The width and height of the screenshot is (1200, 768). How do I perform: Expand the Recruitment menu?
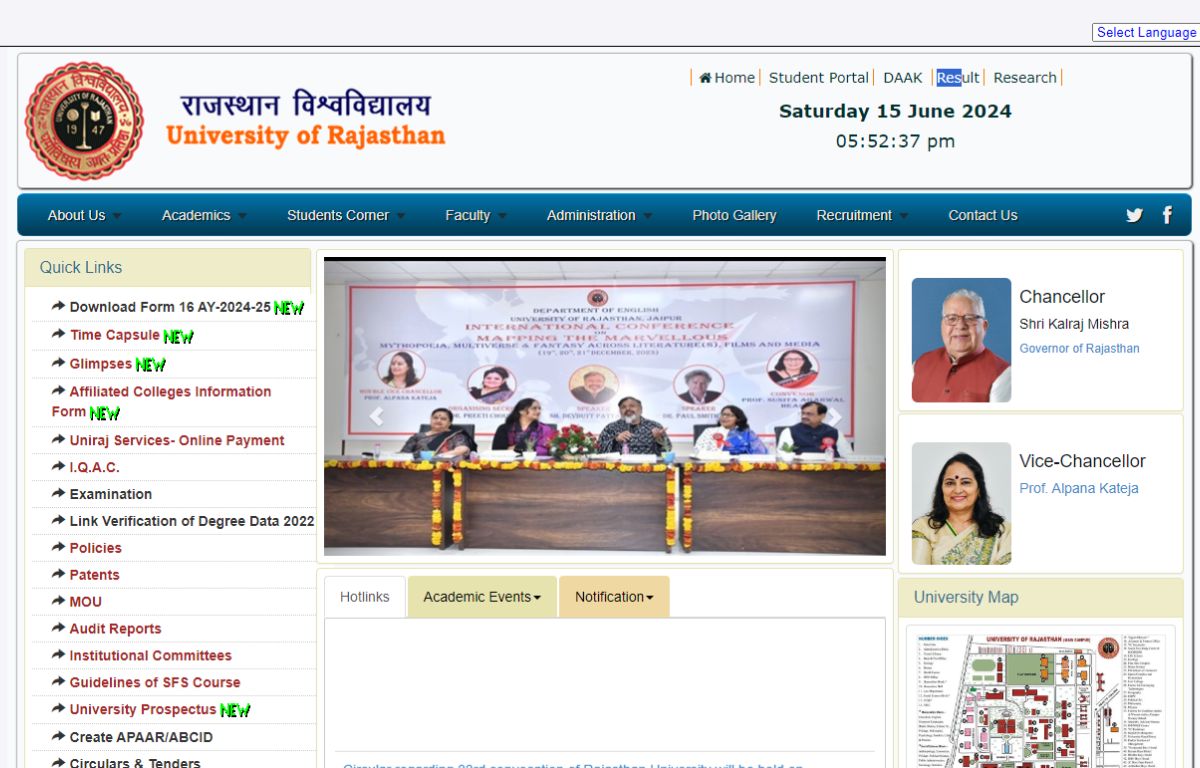click(x=862, y=215)
